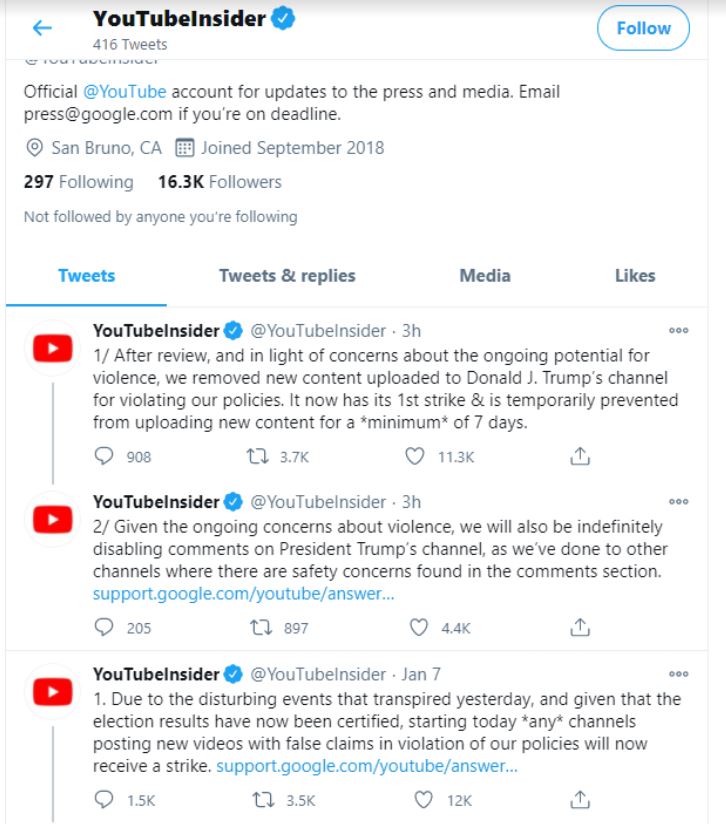Viewport: 726px width, 824px height.
Task: Open the more options menu on the second tweet
Action: click(x=678, y=502)
